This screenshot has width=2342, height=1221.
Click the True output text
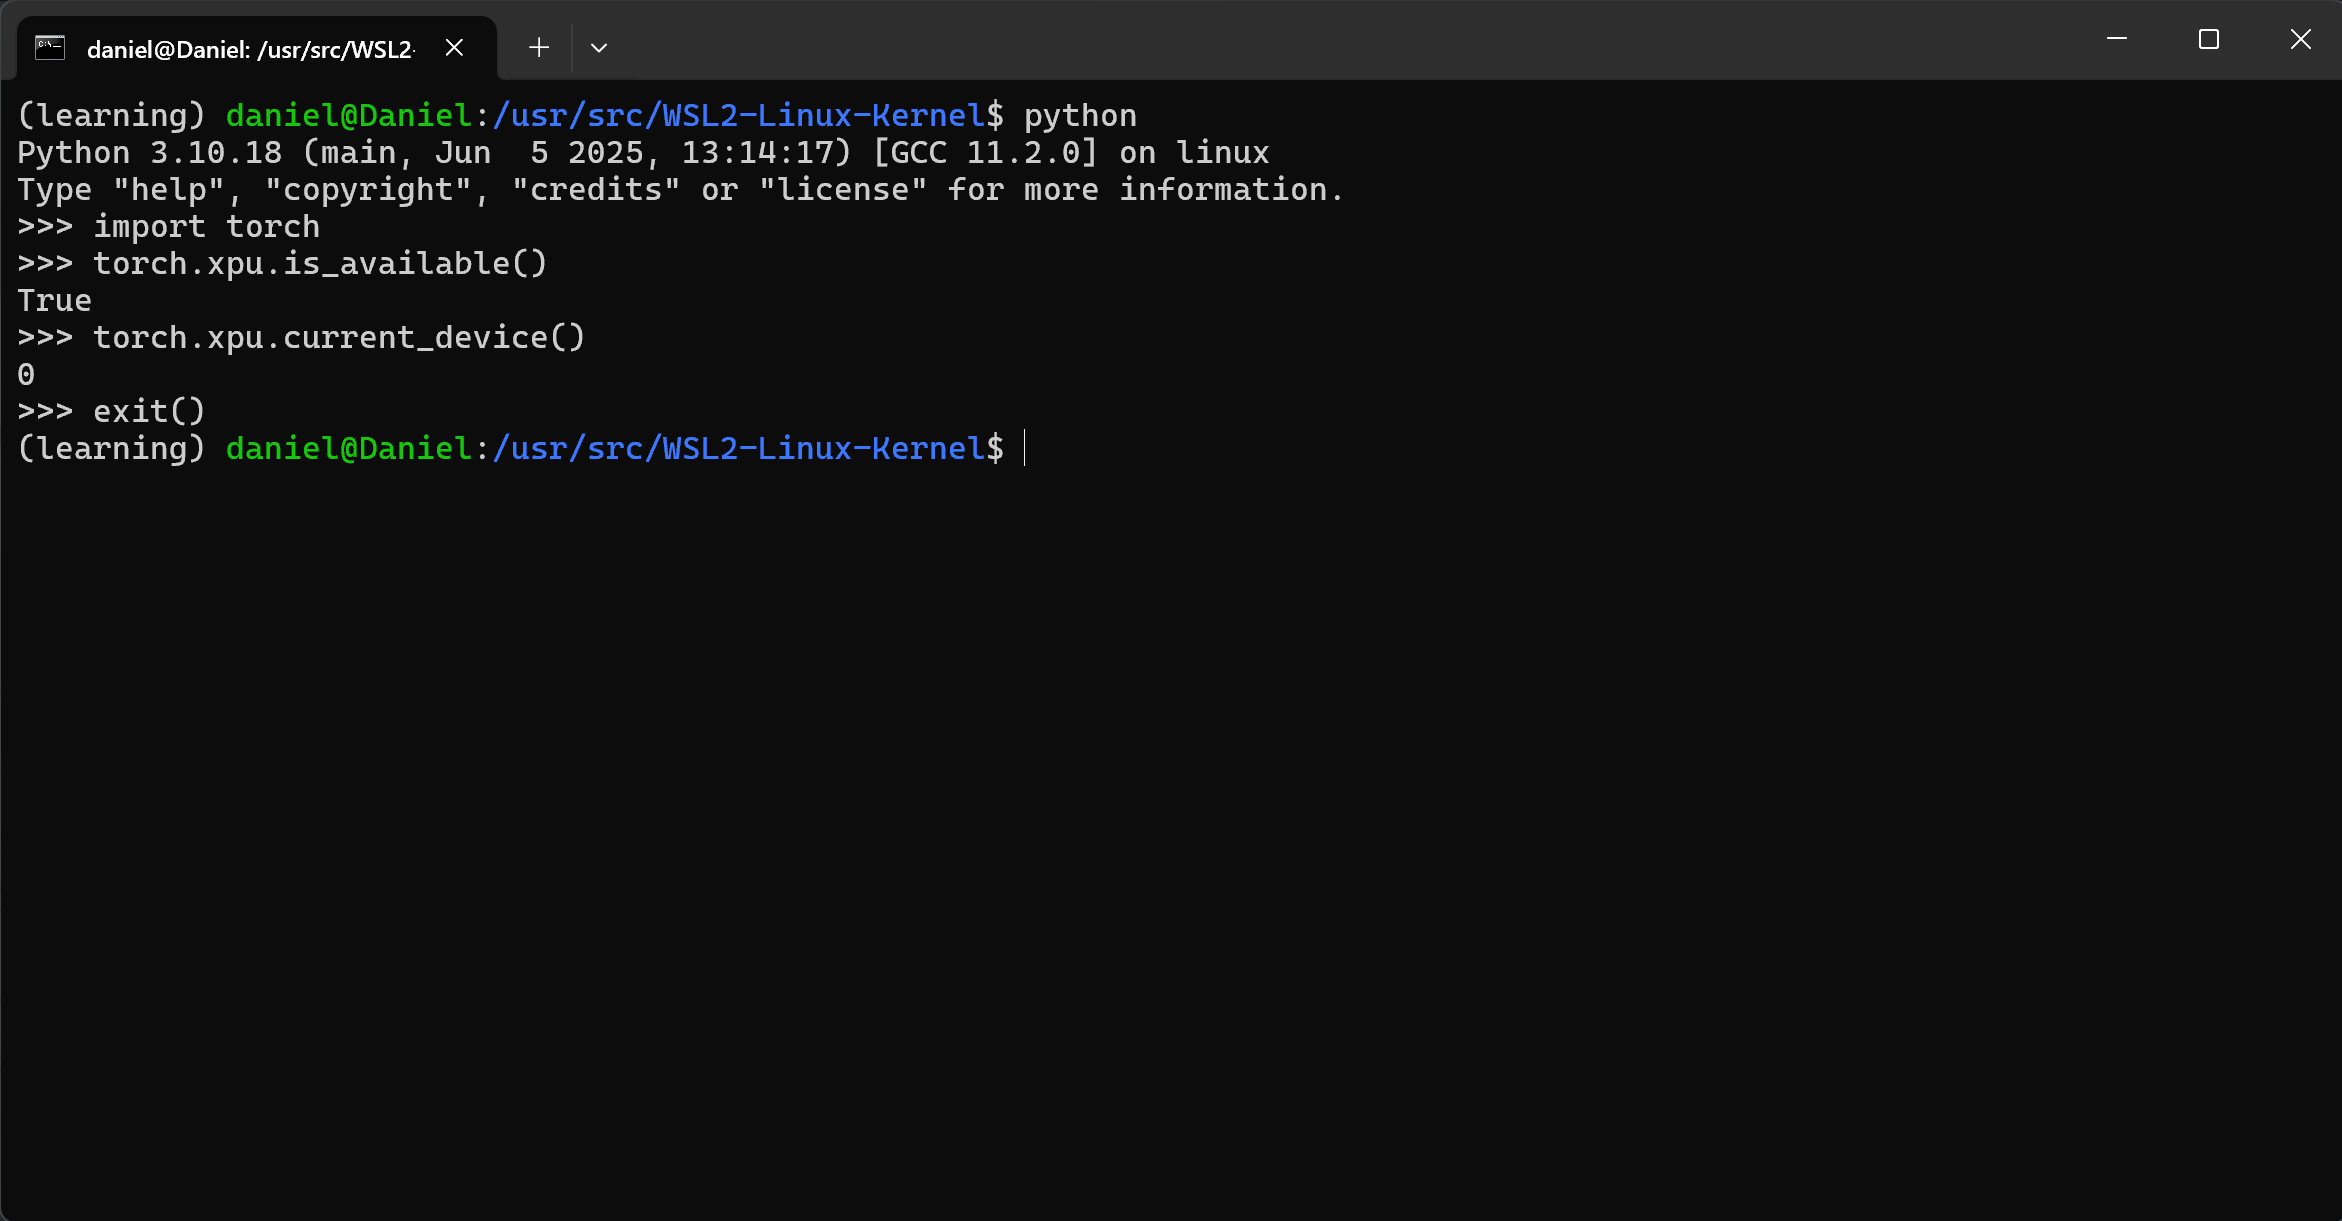[53, 299]
